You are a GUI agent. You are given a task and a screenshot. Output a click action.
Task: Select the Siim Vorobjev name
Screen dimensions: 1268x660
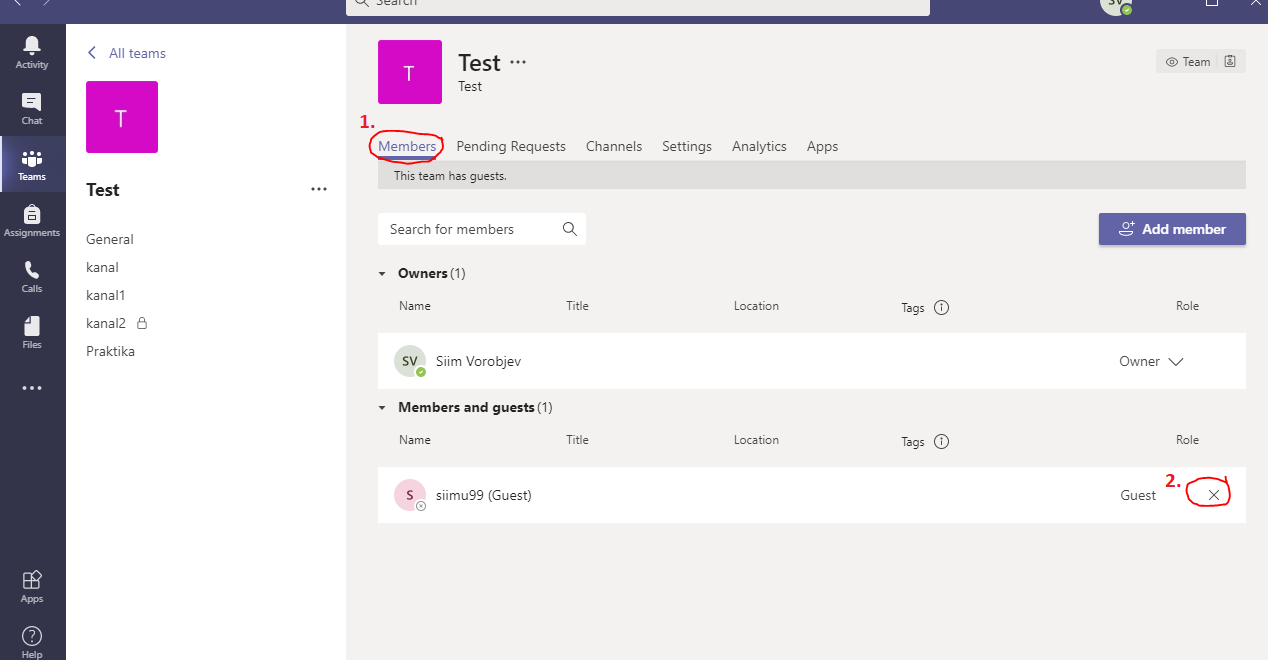[478, 361]
